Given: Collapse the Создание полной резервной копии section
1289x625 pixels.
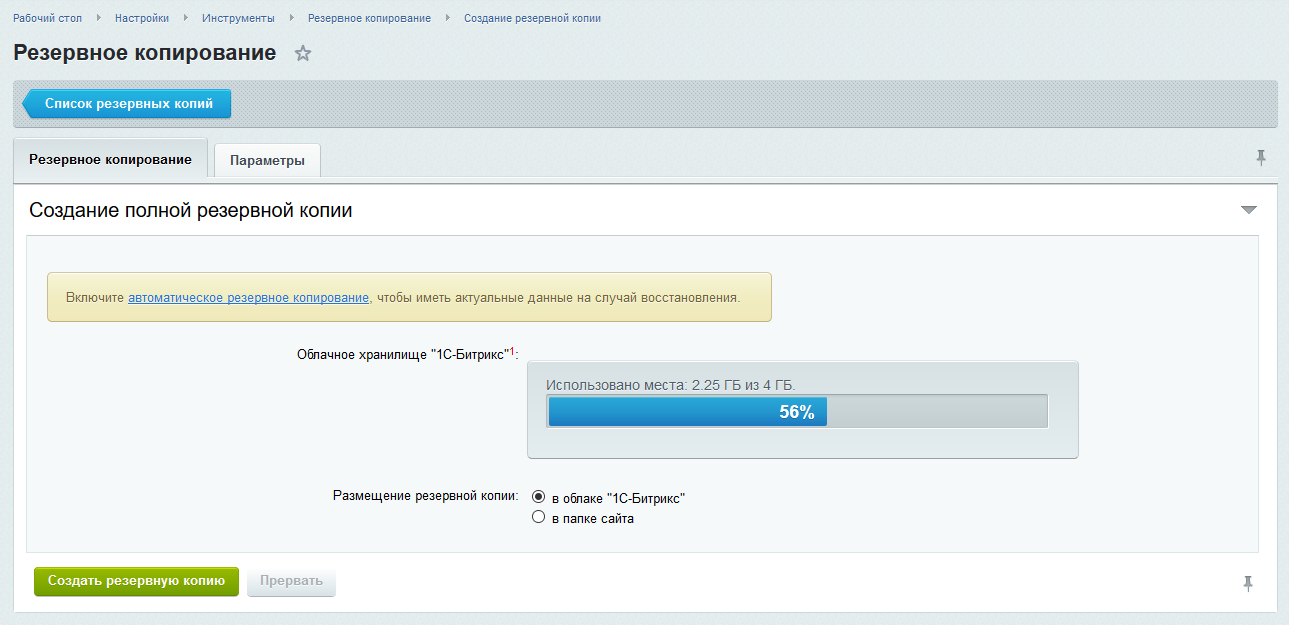Looking at the screenshot, I should point(1248,210).
